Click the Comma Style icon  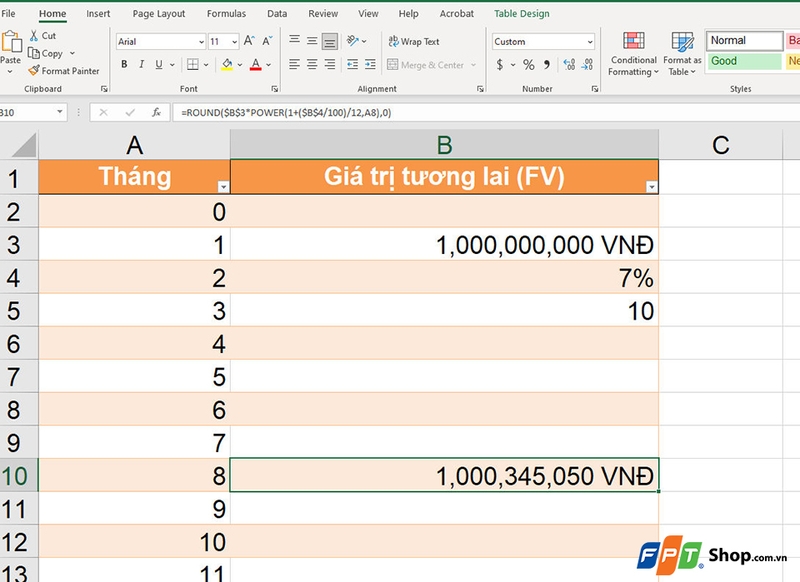pos(546,64)
